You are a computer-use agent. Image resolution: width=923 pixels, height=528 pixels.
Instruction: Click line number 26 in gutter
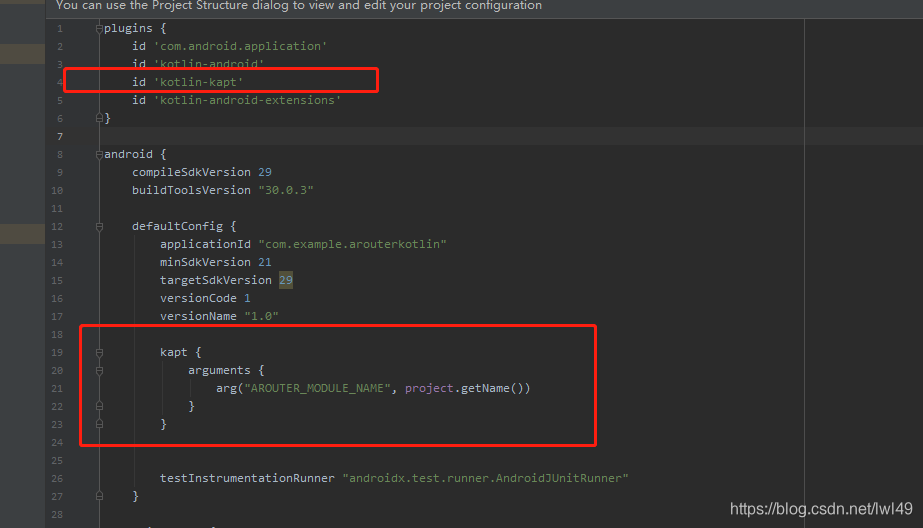point(57,479)
